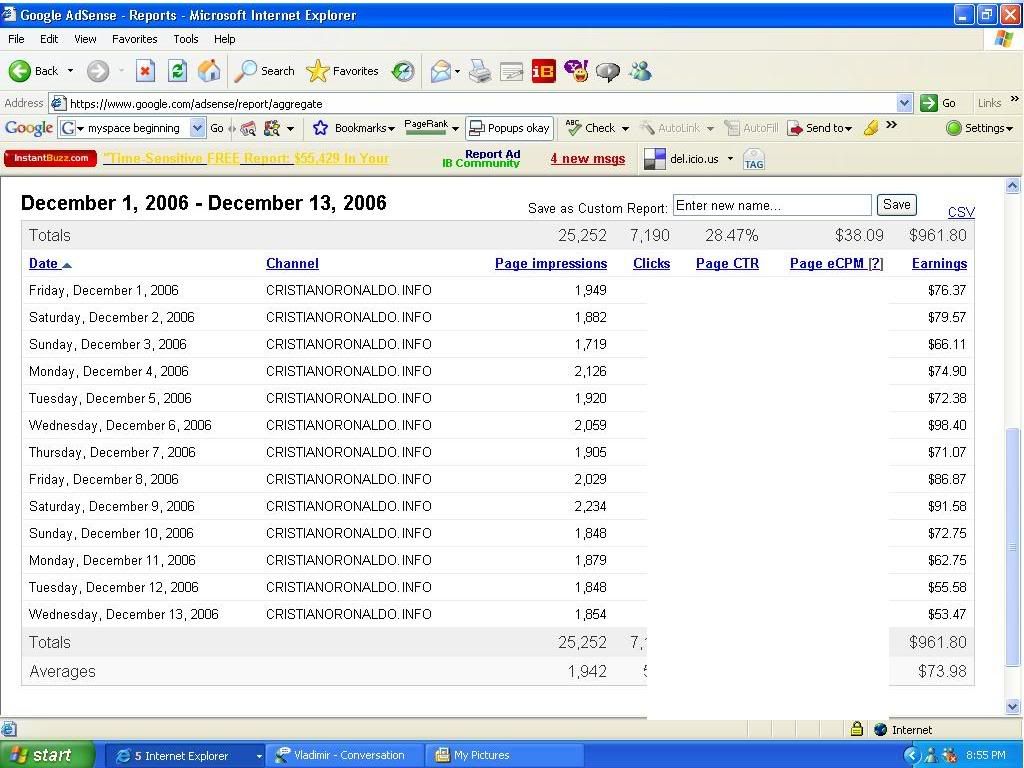
Task: Click the Back navigation arrow icon
Action: coord(20,71)
